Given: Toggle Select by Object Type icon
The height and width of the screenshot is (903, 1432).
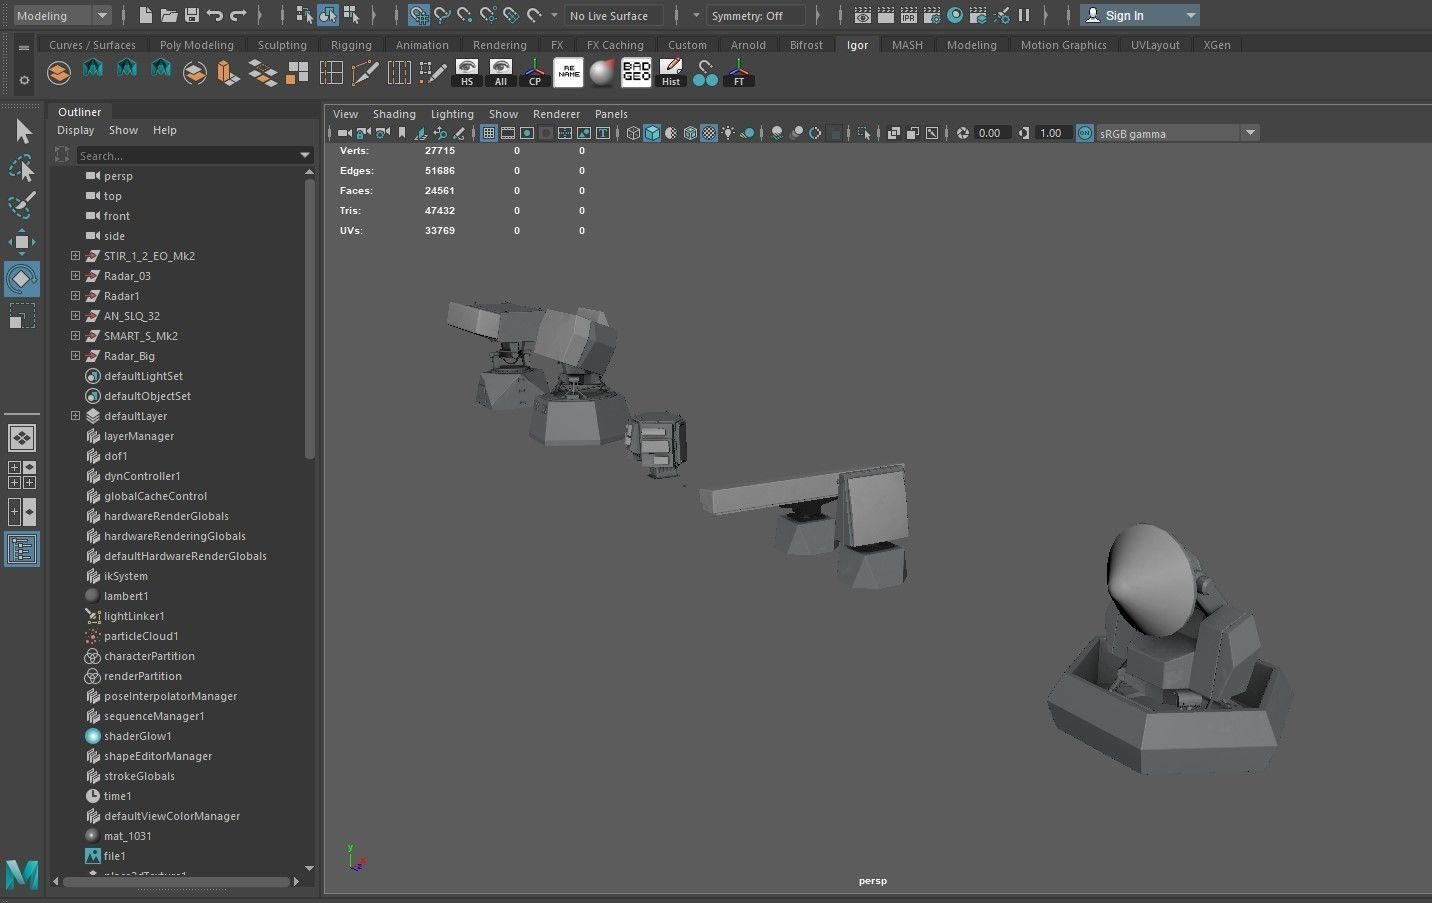Looking at the screenshot, I should point(328,15).
